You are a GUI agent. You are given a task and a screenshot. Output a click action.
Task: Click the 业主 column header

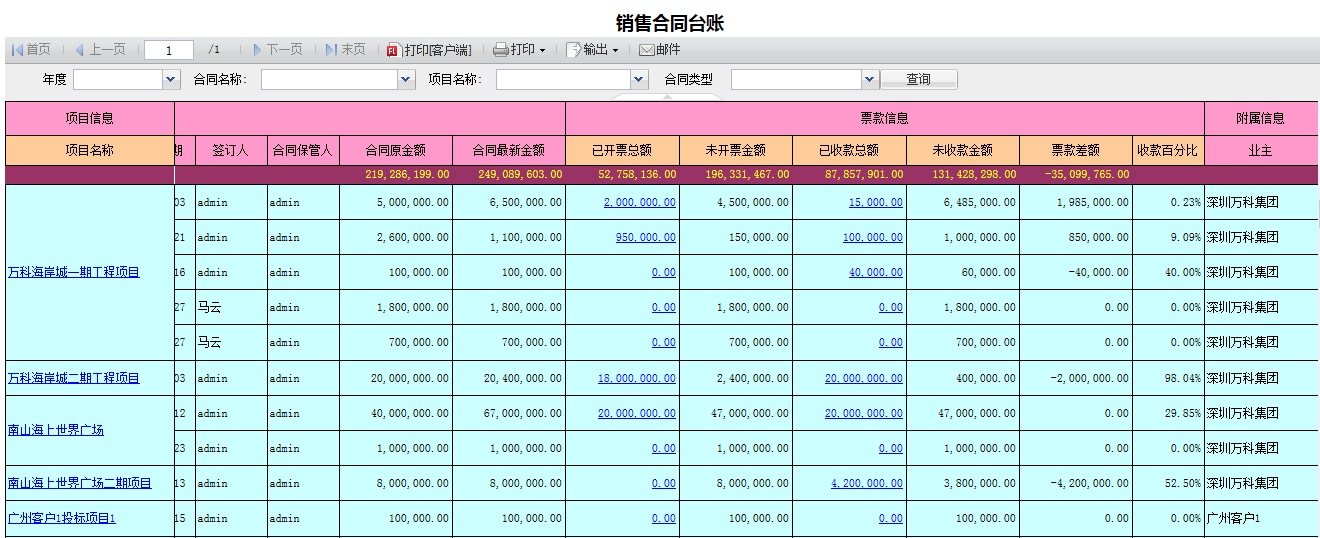click(1260, 150)
